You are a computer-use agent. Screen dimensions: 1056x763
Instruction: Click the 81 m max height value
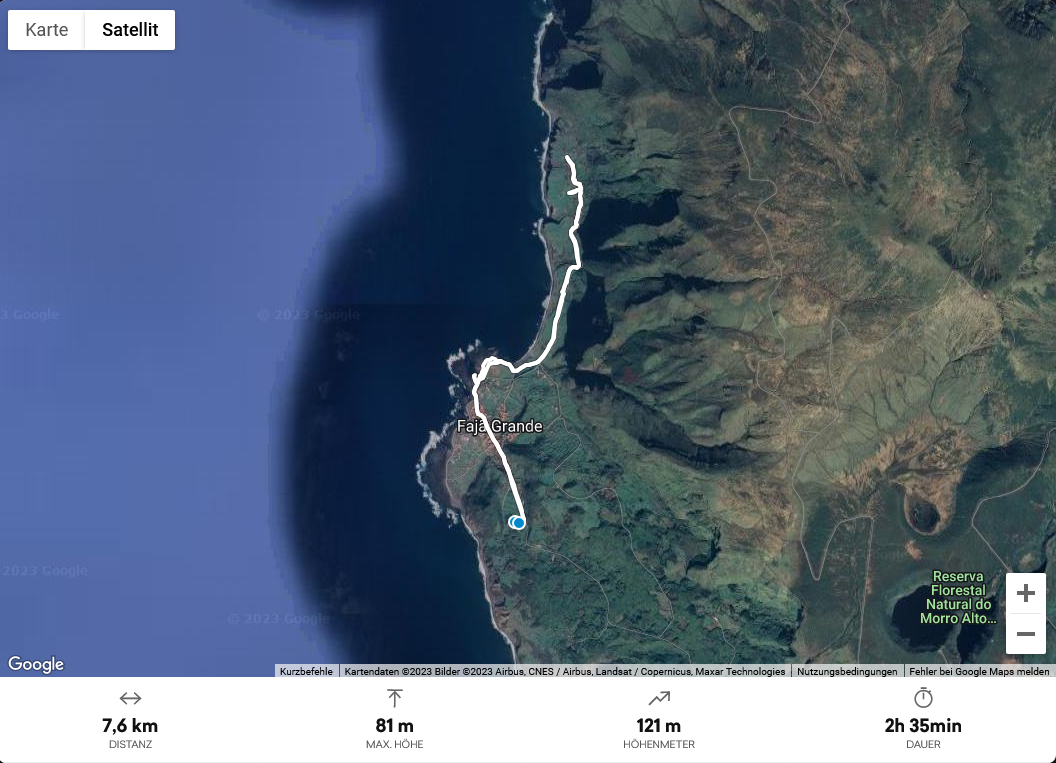pyautogui.click(x=395, y=726)
